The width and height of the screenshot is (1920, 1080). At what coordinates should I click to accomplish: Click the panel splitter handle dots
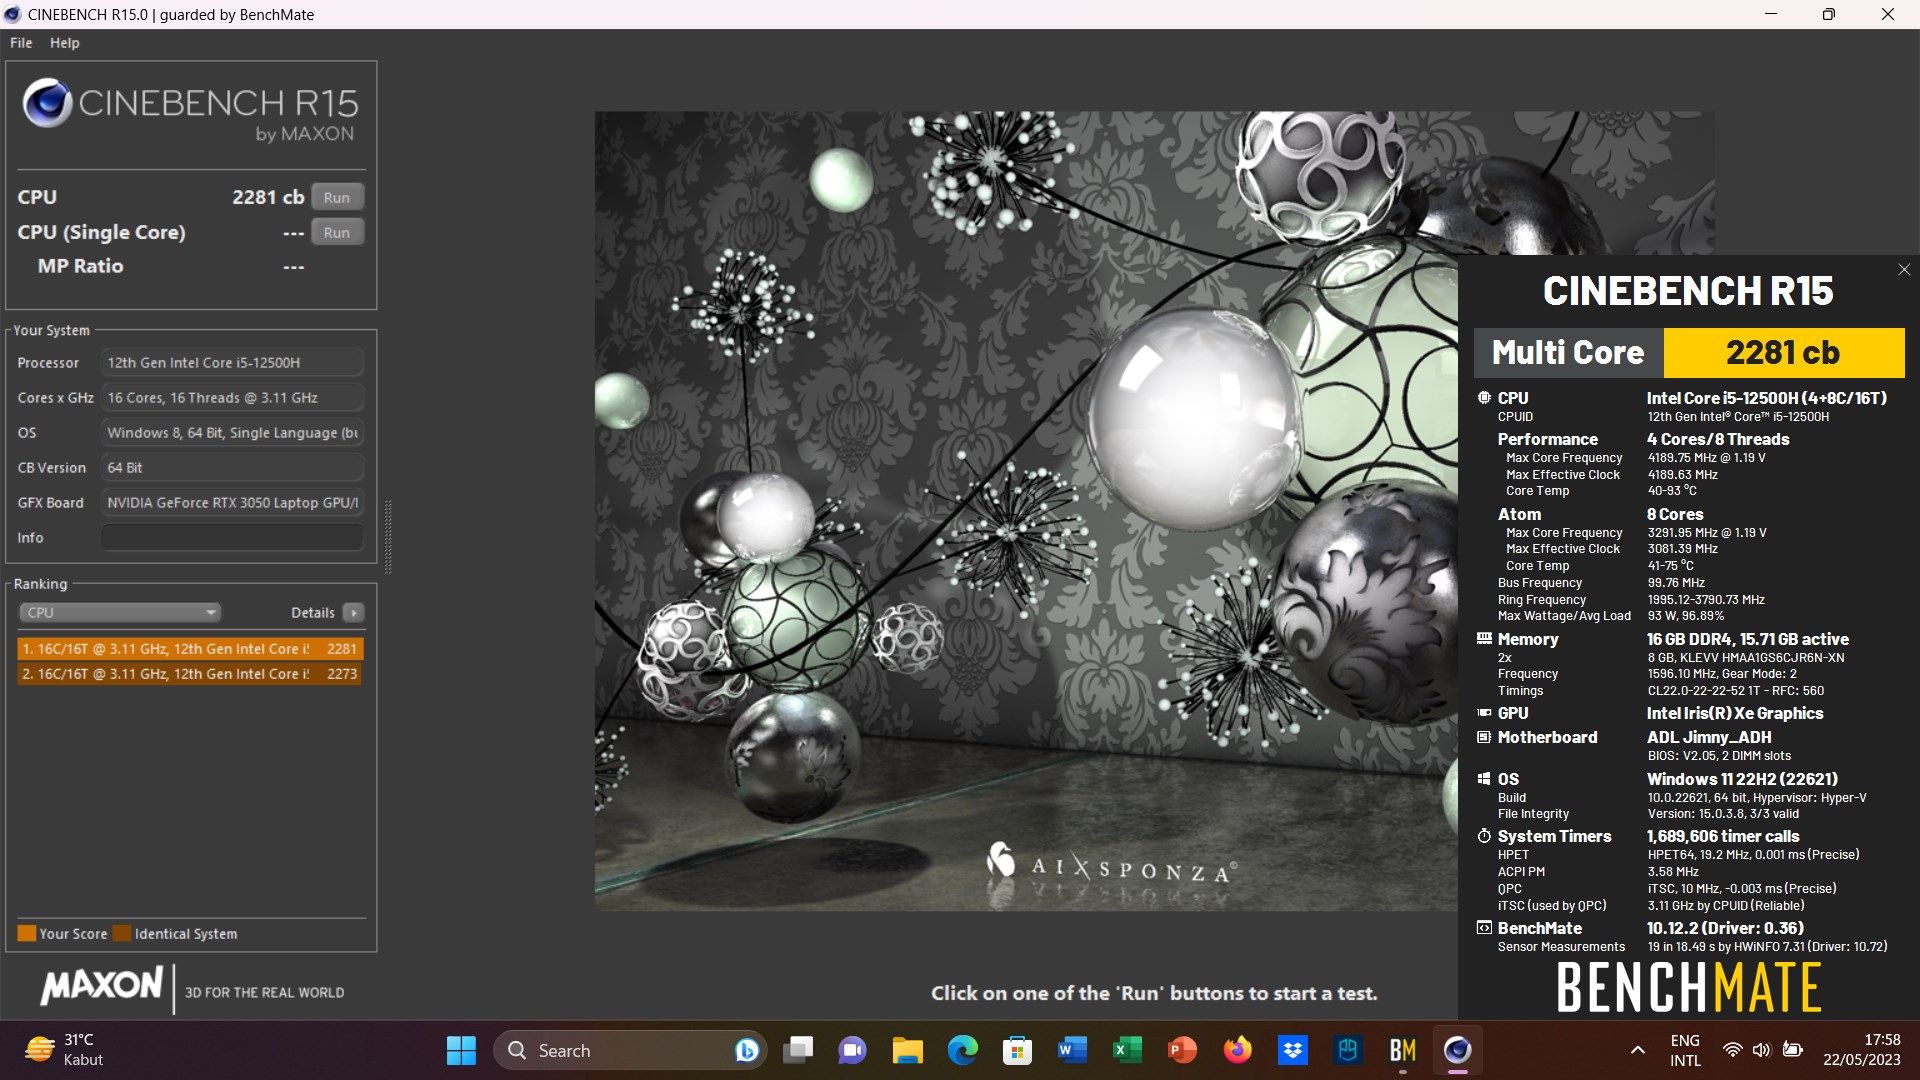click(388, 536)
